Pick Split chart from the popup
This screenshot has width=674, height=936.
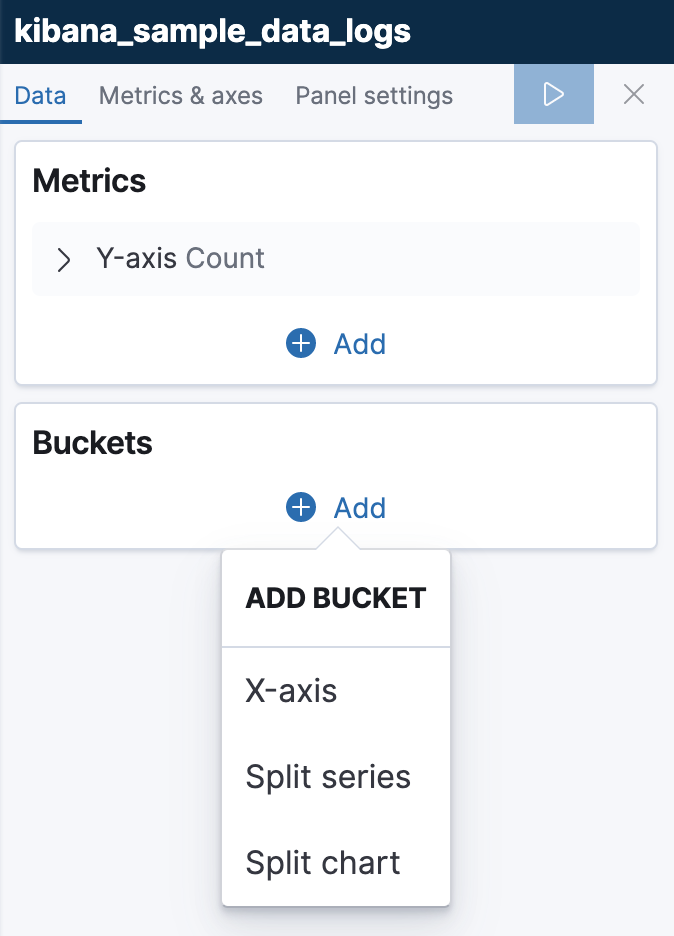click(x=323, y=863)
